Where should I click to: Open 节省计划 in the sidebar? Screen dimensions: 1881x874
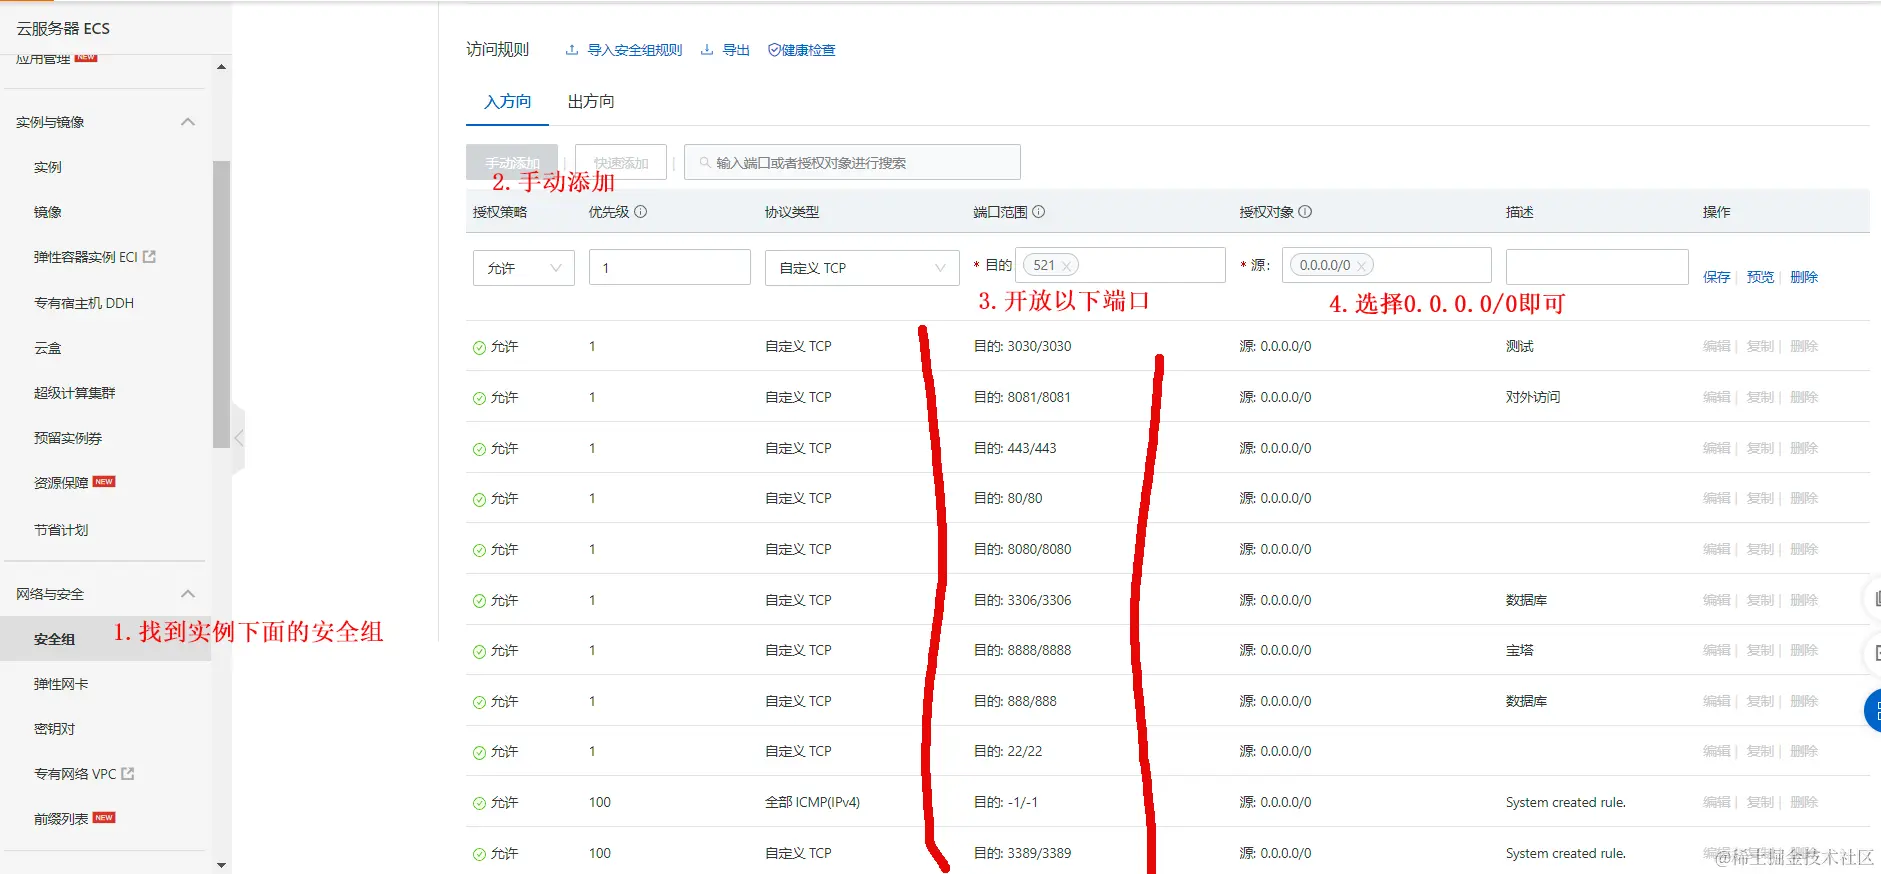(x=61, y=530)
